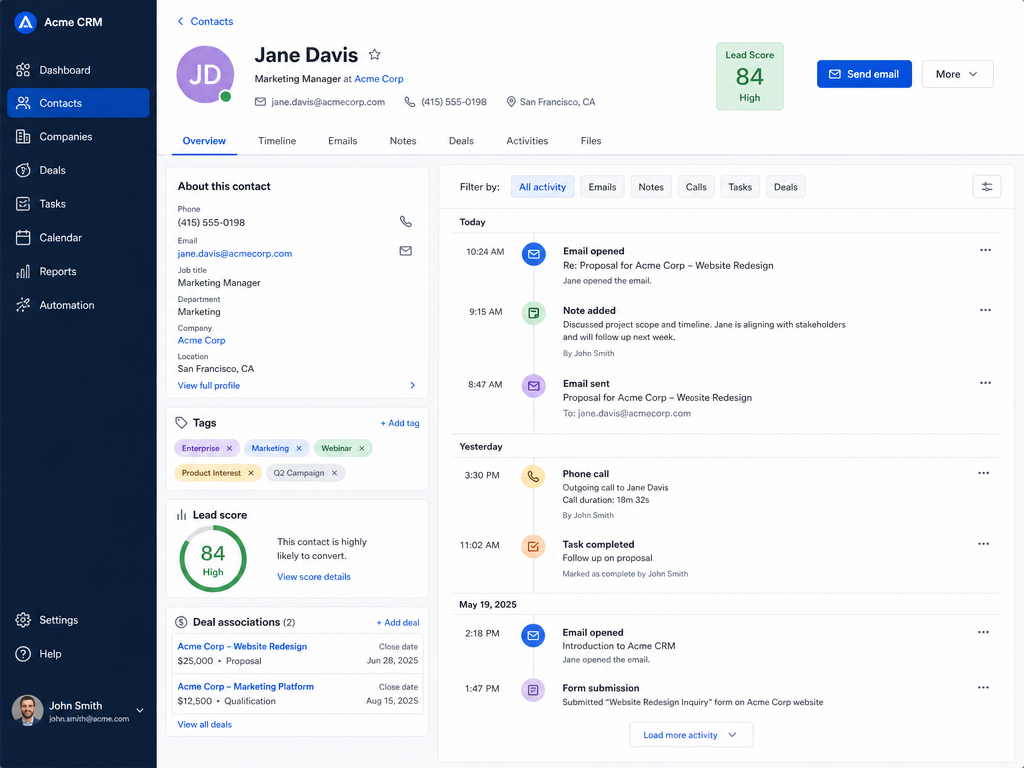Expand the More dropdown button
The height and width of the screenshot is (768, 1024).
[957, 74]
